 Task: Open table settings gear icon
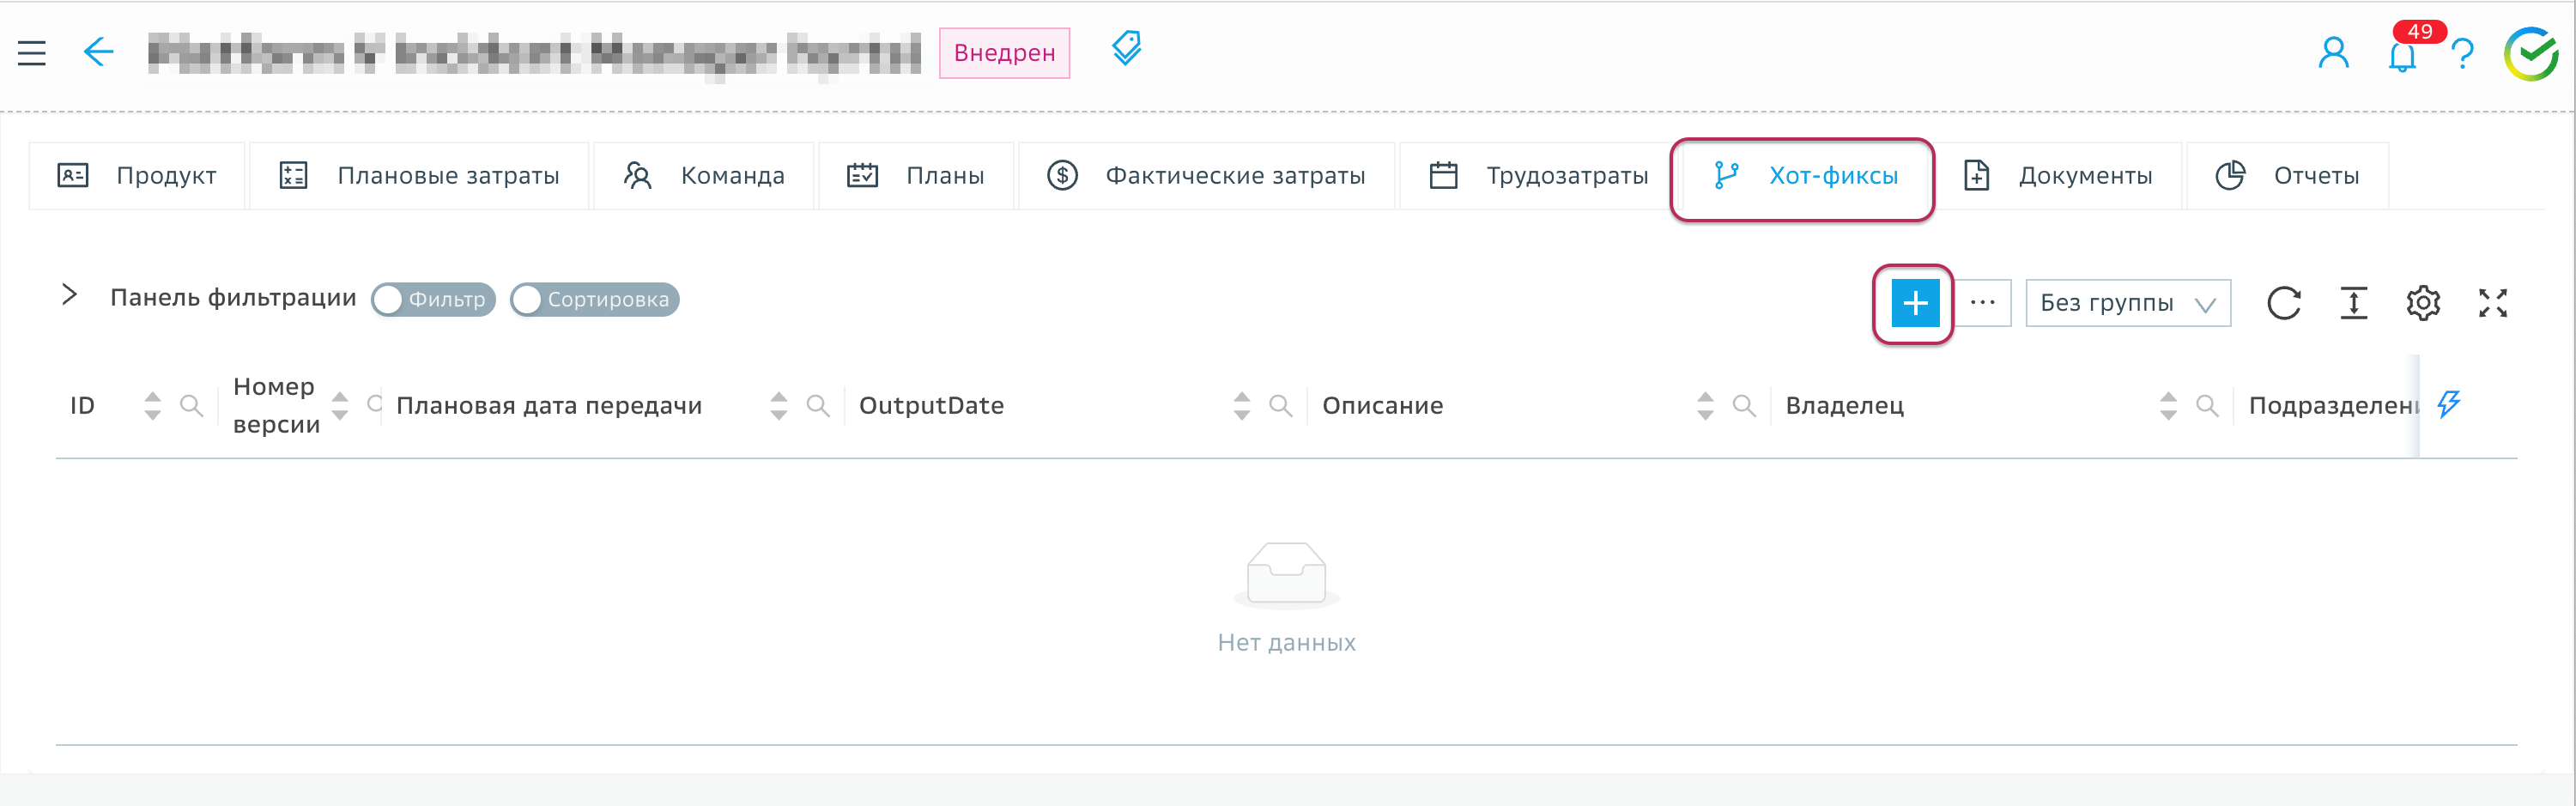coord(2423,303)
